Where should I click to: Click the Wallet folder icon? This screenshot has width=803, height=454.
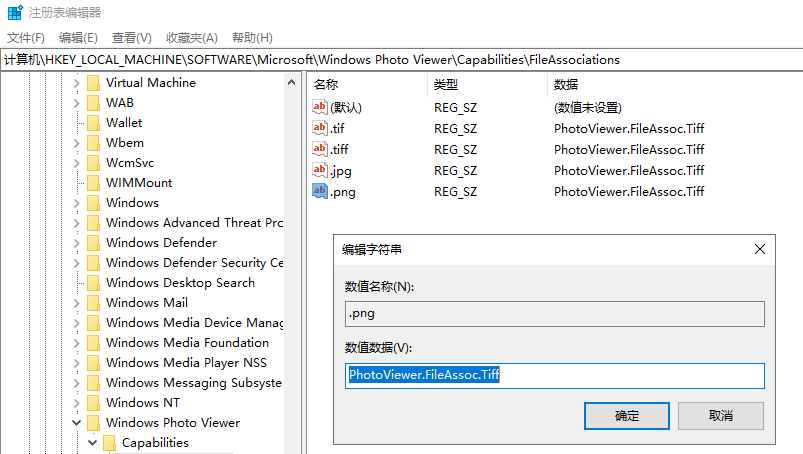click(93, 123)
